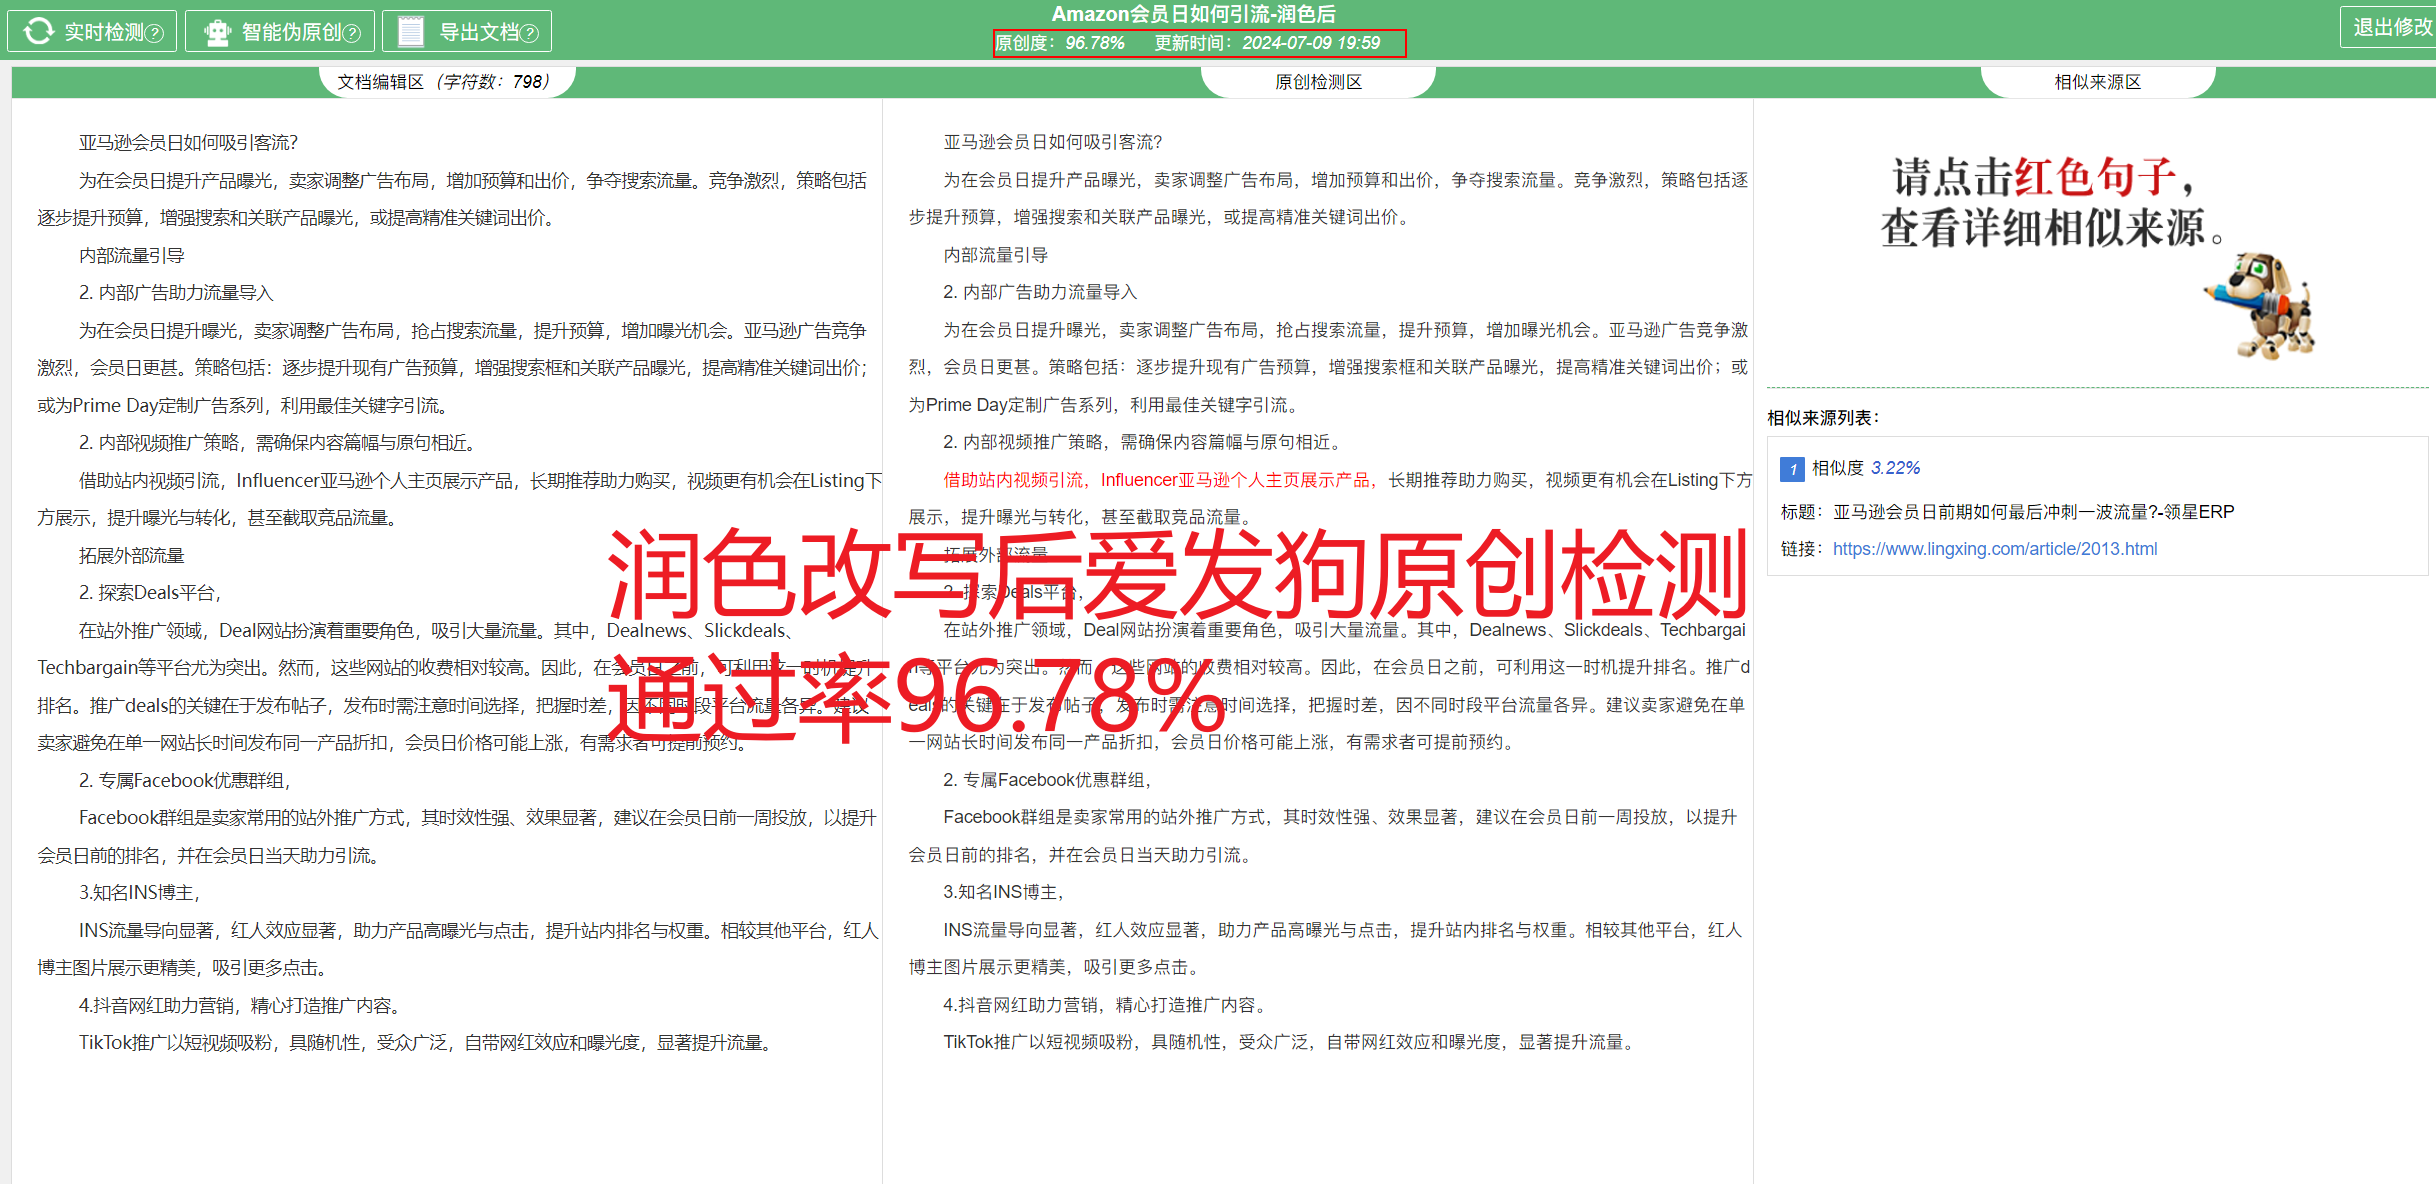The image size is (2436, 1184).
Task: Click the red sentence 借助站内视频引流
Action: tap(1013, 480)
